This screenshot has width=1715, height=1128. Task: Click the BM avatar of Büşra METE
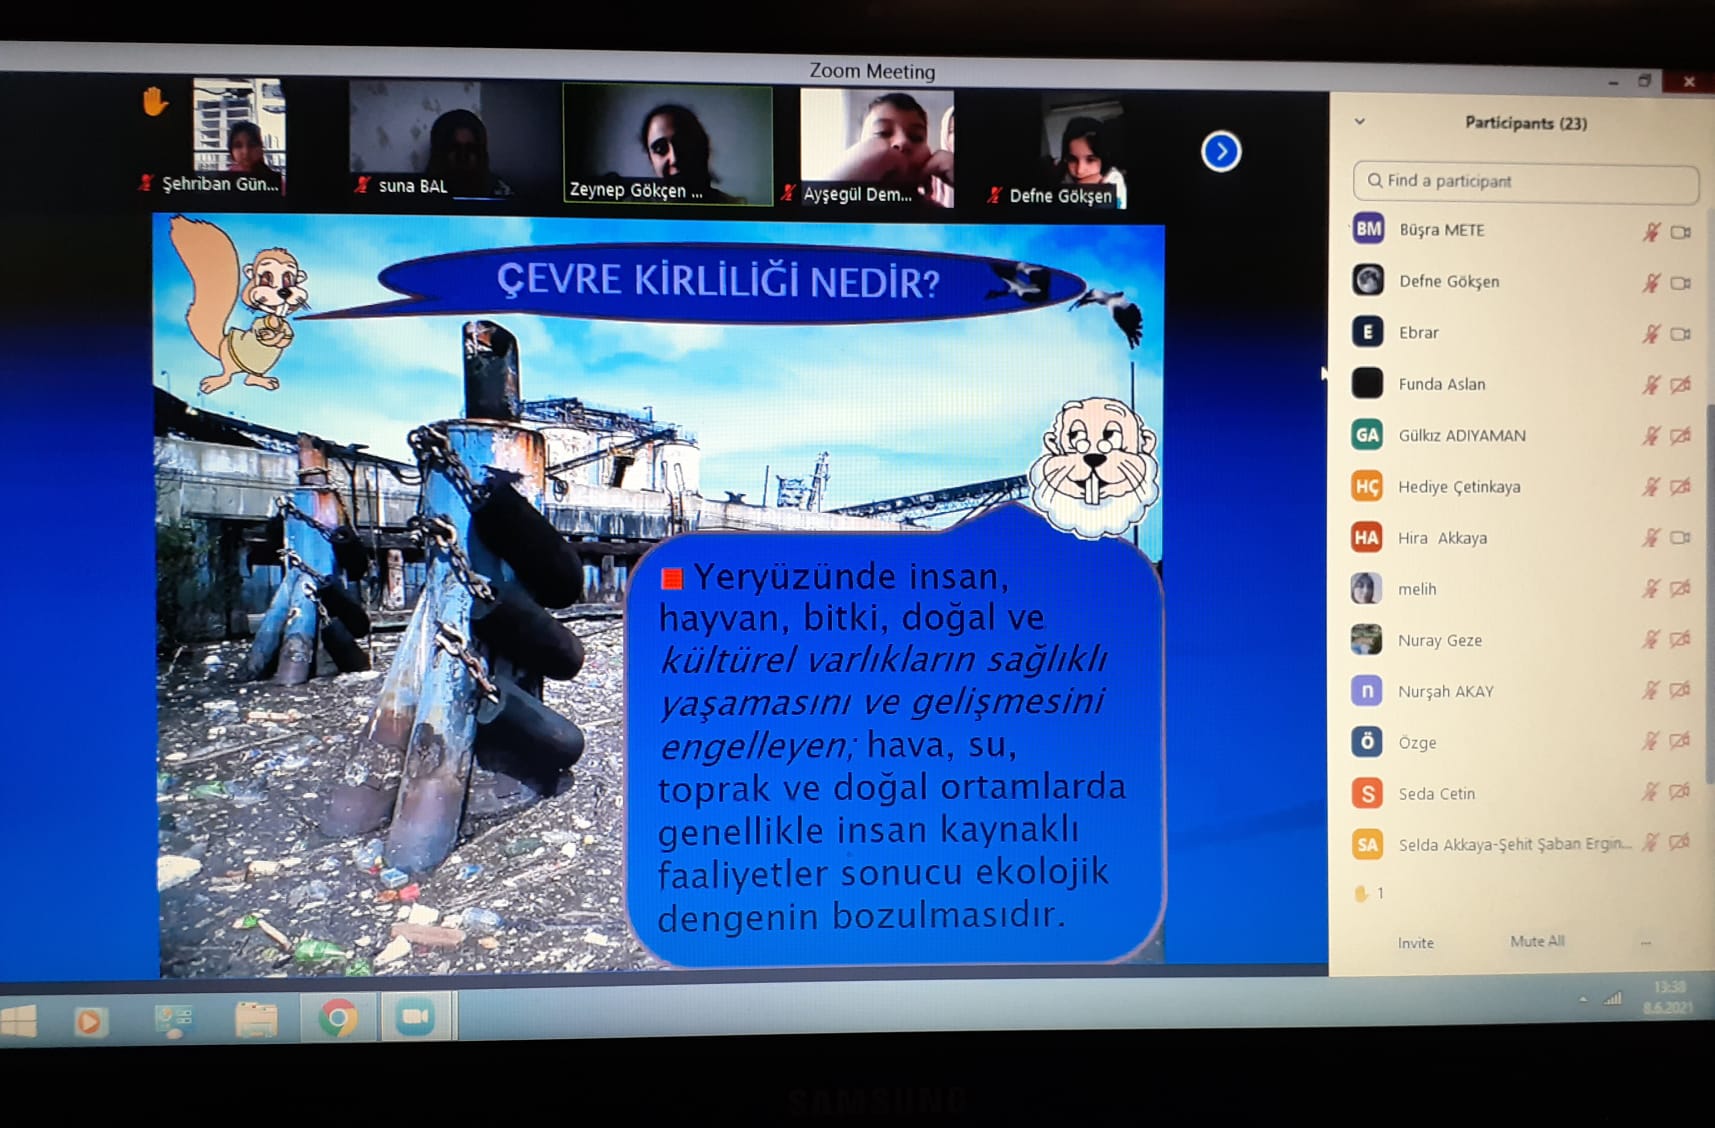1368,229
